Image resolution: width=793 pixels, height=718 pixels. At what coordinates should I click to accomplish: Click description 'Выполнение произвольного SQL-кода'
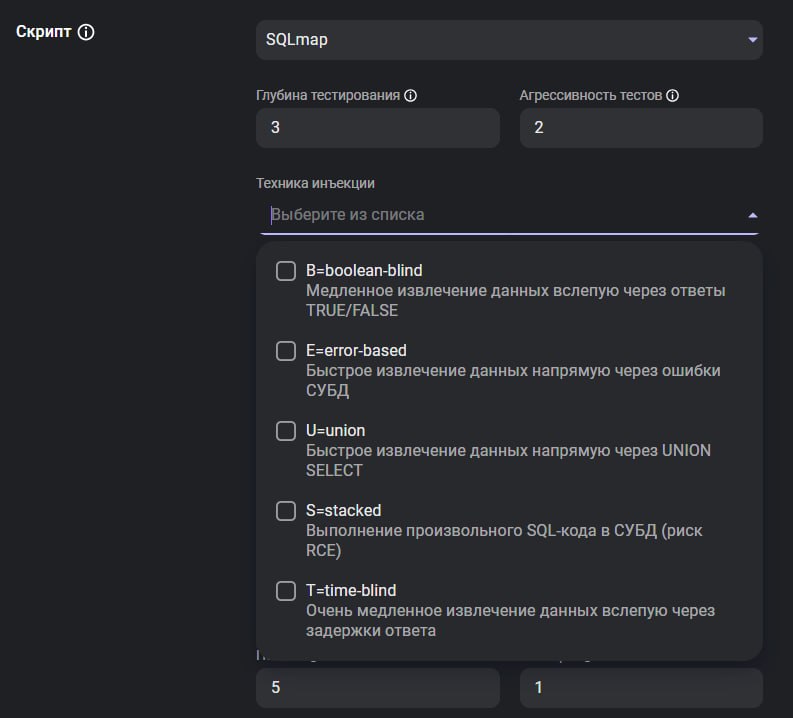click(504, 540)
